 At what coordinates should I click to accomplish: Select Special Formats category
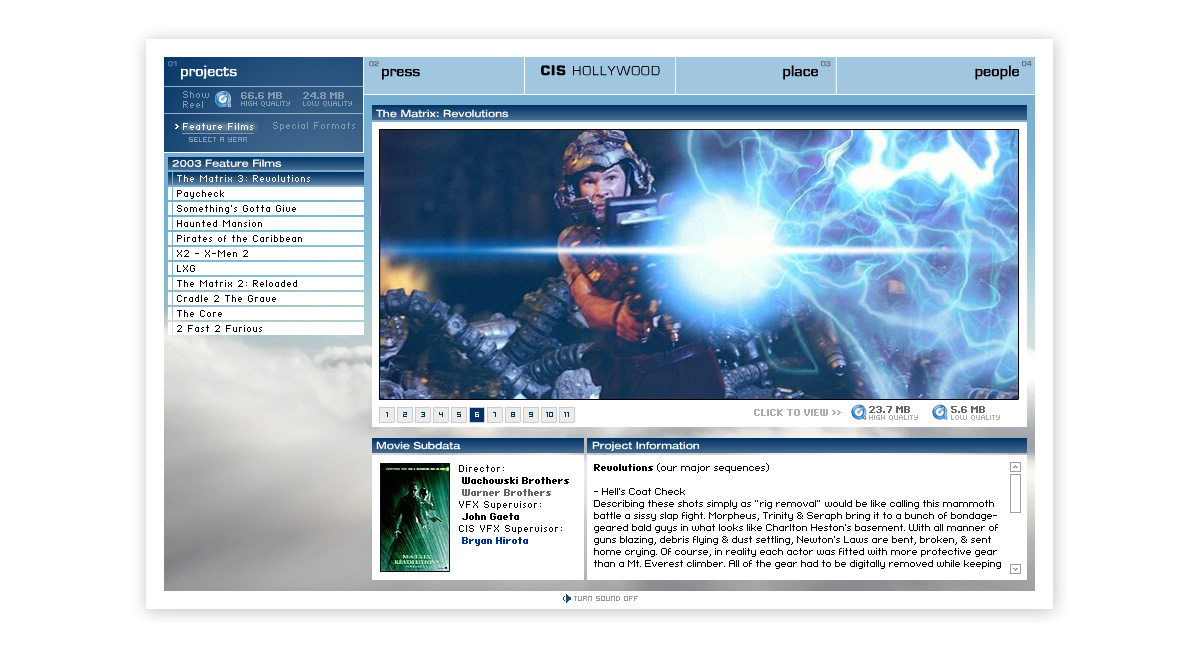(314, 127)
